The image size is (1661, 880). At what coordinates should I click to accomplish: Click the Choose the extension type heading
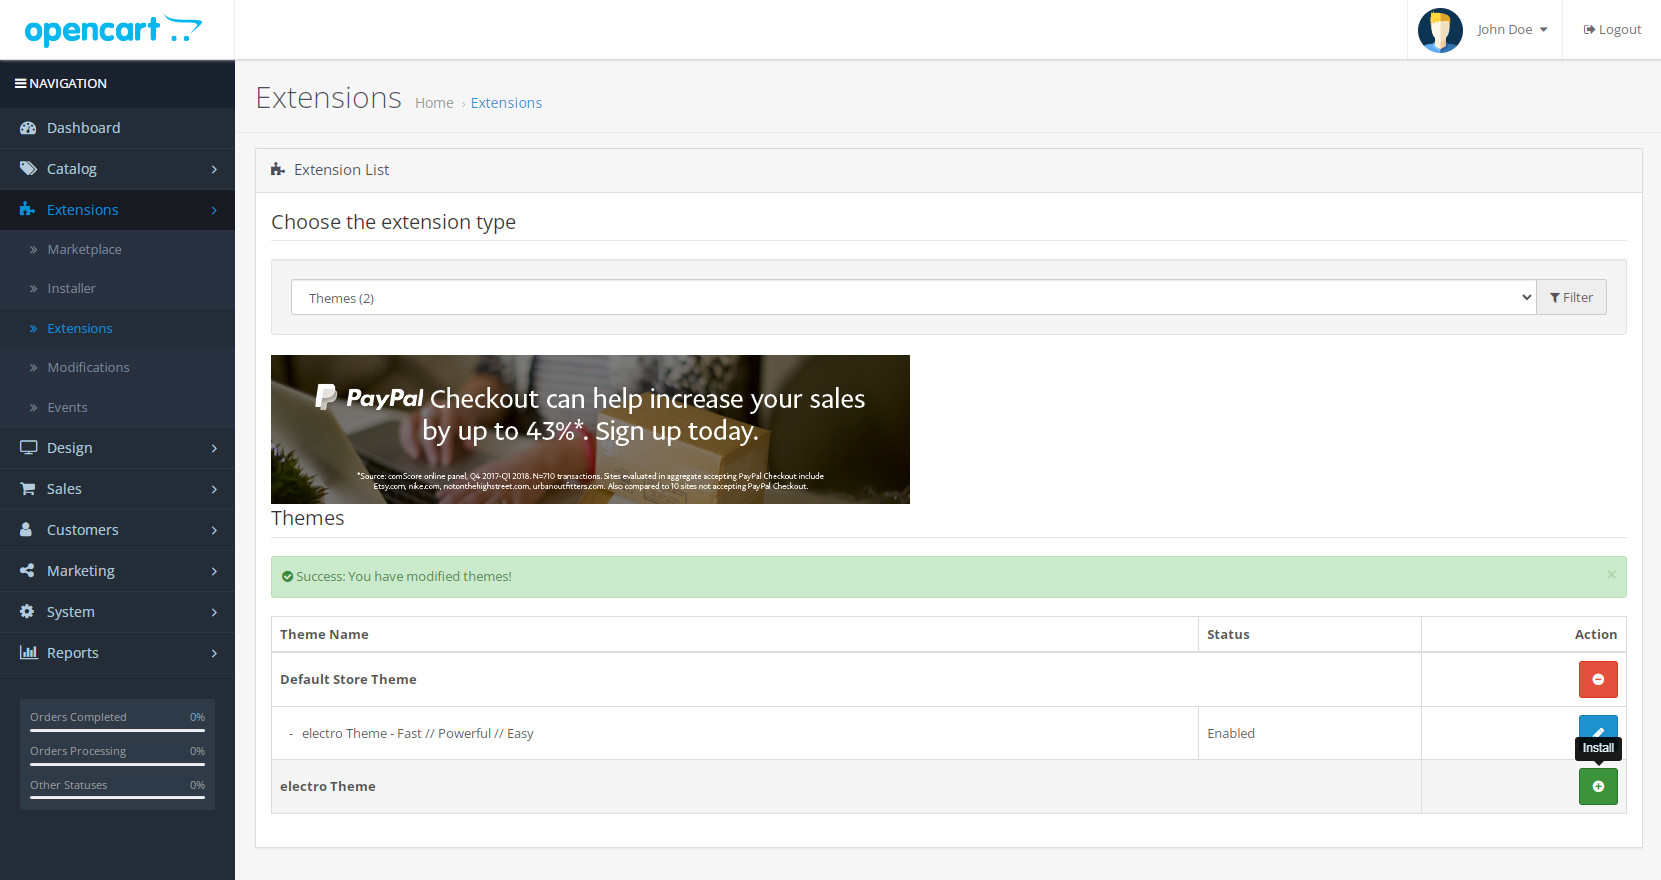[393, 222]
